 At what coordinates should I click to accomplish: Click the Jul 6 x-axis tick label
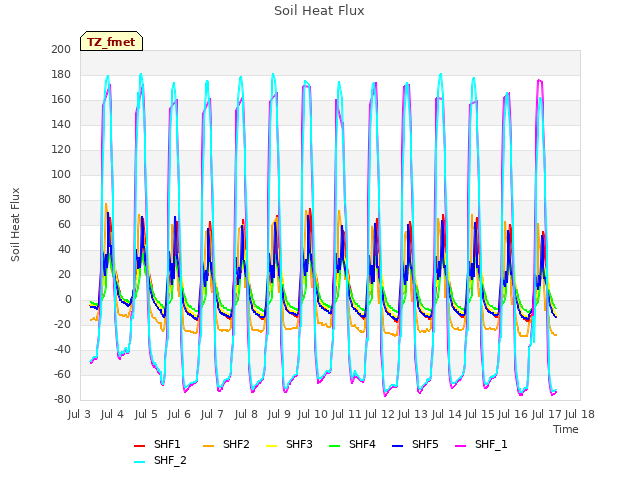coord(179,414)
